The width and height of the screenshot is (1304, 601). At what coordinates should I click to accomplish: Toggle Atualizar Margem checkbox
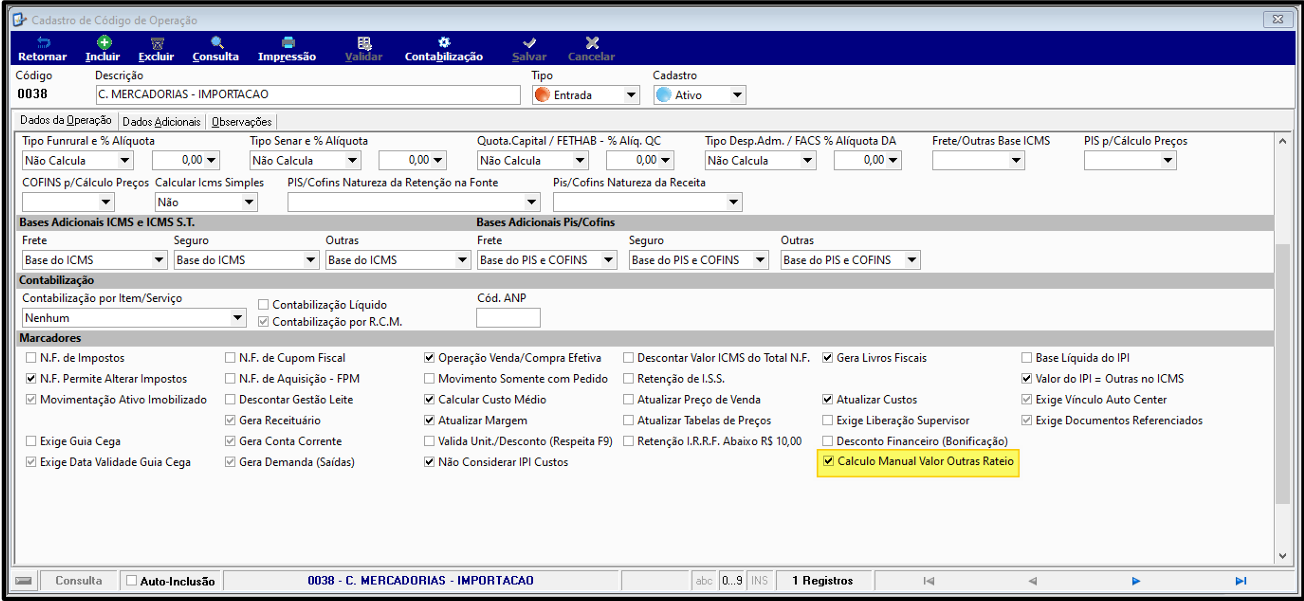[430, 420]
